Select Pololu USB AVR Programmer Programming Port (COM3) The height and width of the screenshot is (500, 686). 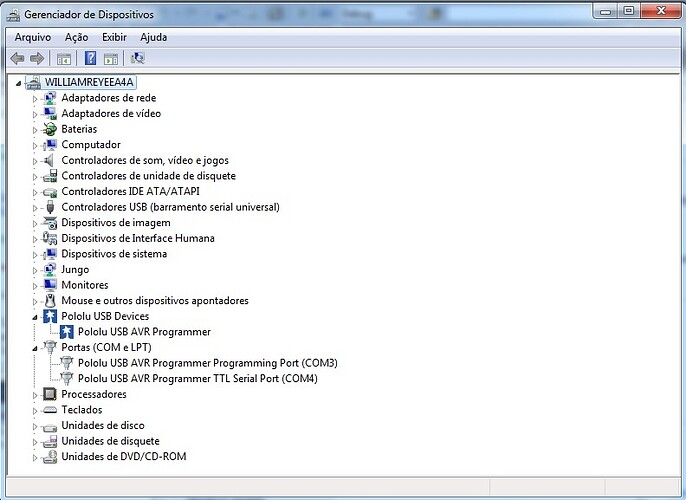click(207, 363)
